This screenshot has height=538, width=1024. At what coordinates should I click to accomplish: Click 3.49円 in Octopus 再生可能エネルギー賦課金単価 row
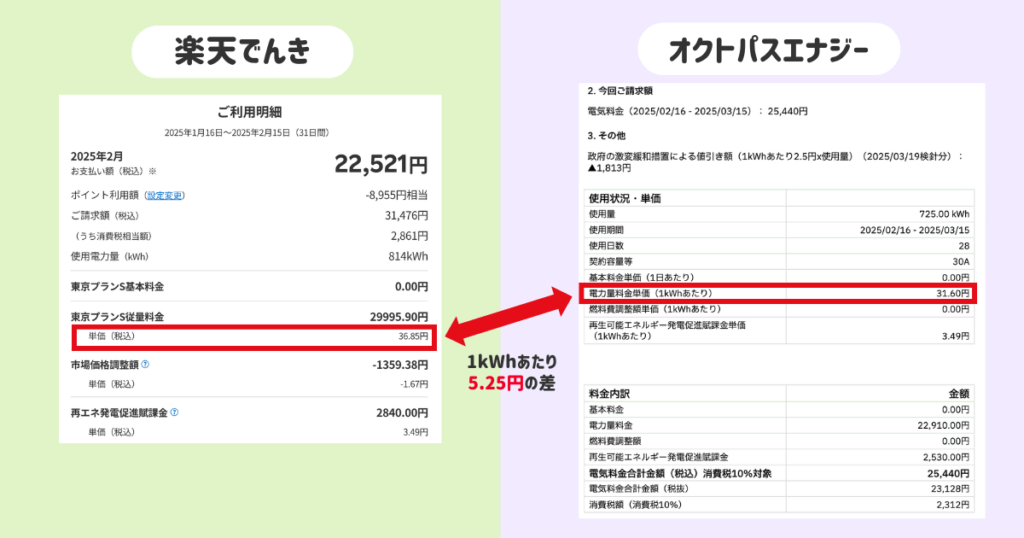click(x=955, y=336)
